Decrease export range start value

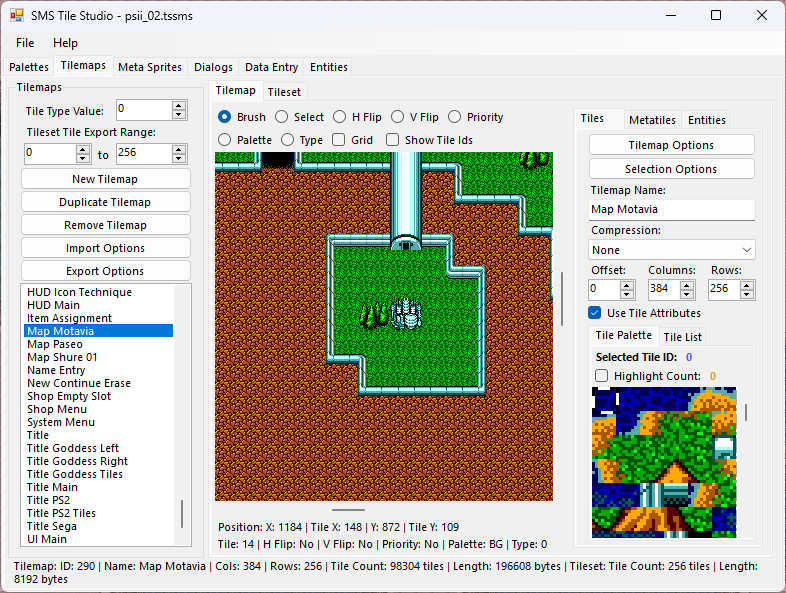pyautogui.click(x=83, y=158)
